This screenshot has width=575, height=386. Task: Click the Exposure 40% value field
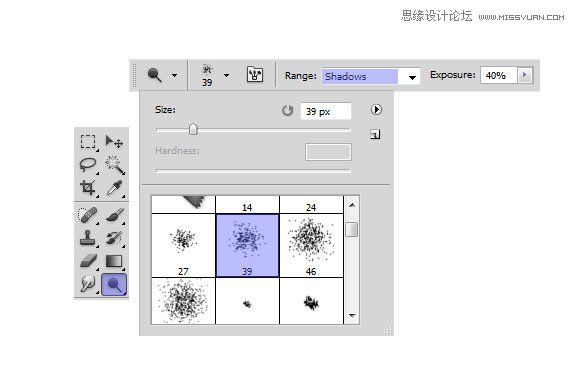tap(499, 75)
